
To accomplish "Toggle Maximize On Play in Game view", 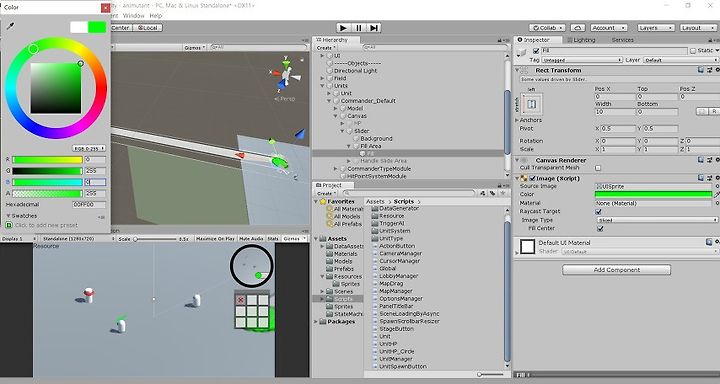I will click(215, 239).
